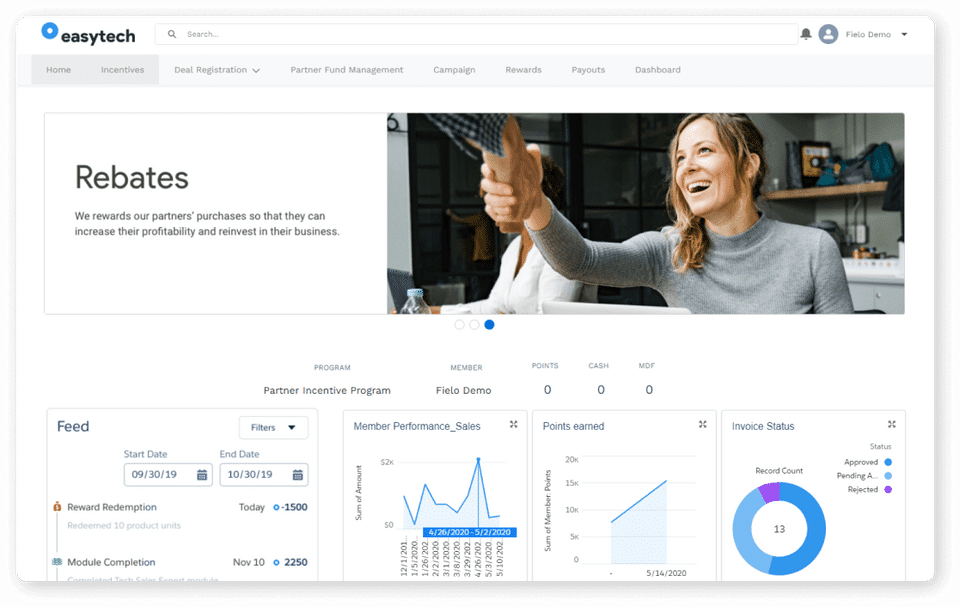Viewport: 960px width, 607px height.
Task: Click the easytech logo
Action: 88,34
